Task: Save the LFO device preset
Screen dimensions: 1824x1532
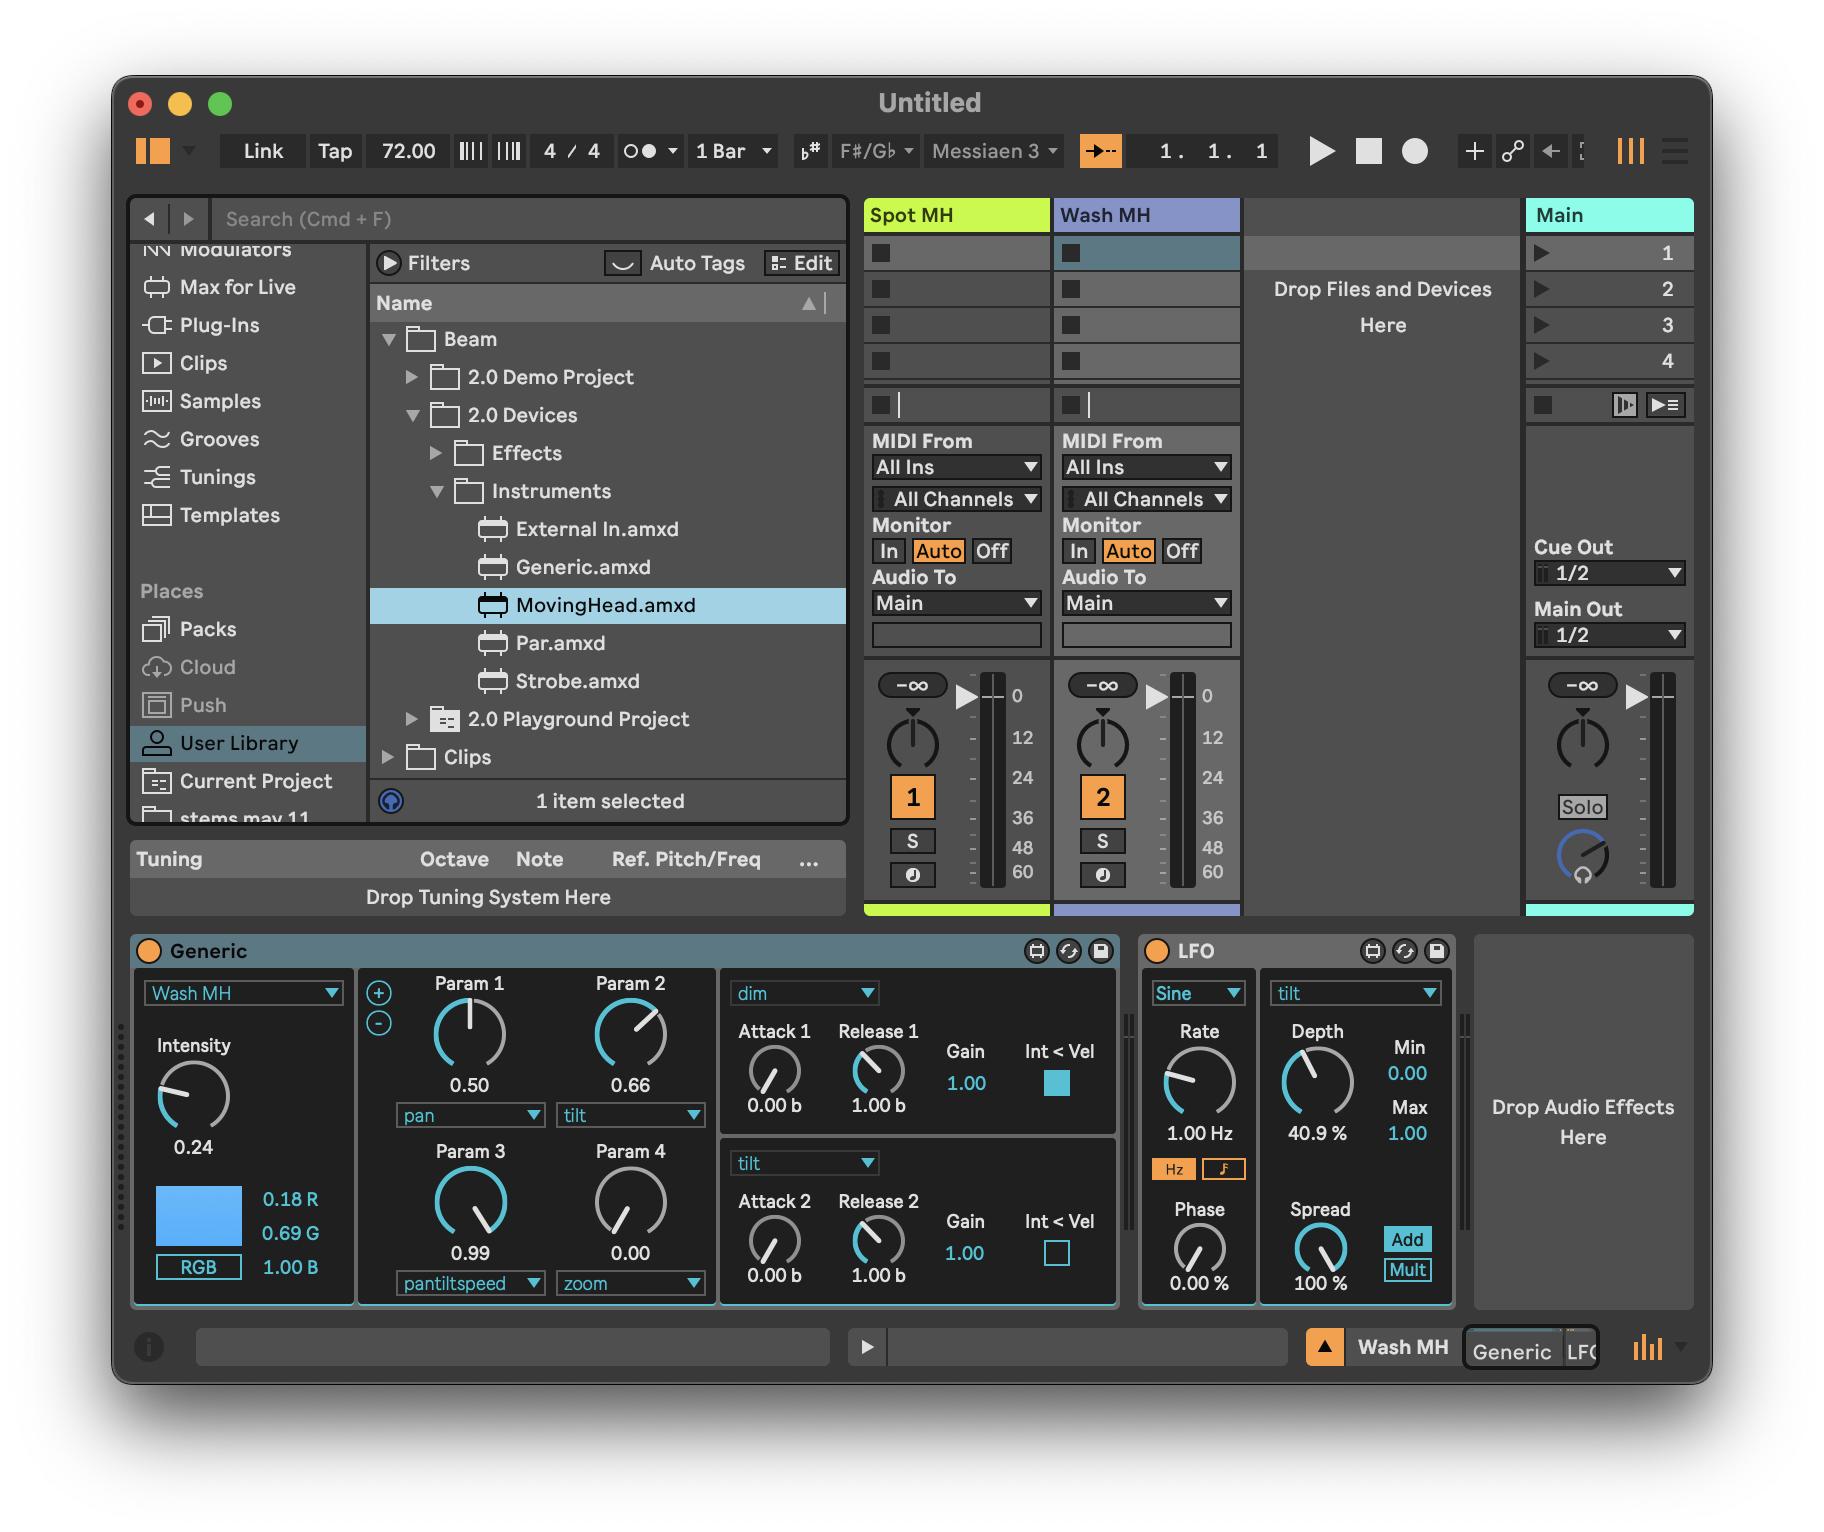Action: 1437,951
